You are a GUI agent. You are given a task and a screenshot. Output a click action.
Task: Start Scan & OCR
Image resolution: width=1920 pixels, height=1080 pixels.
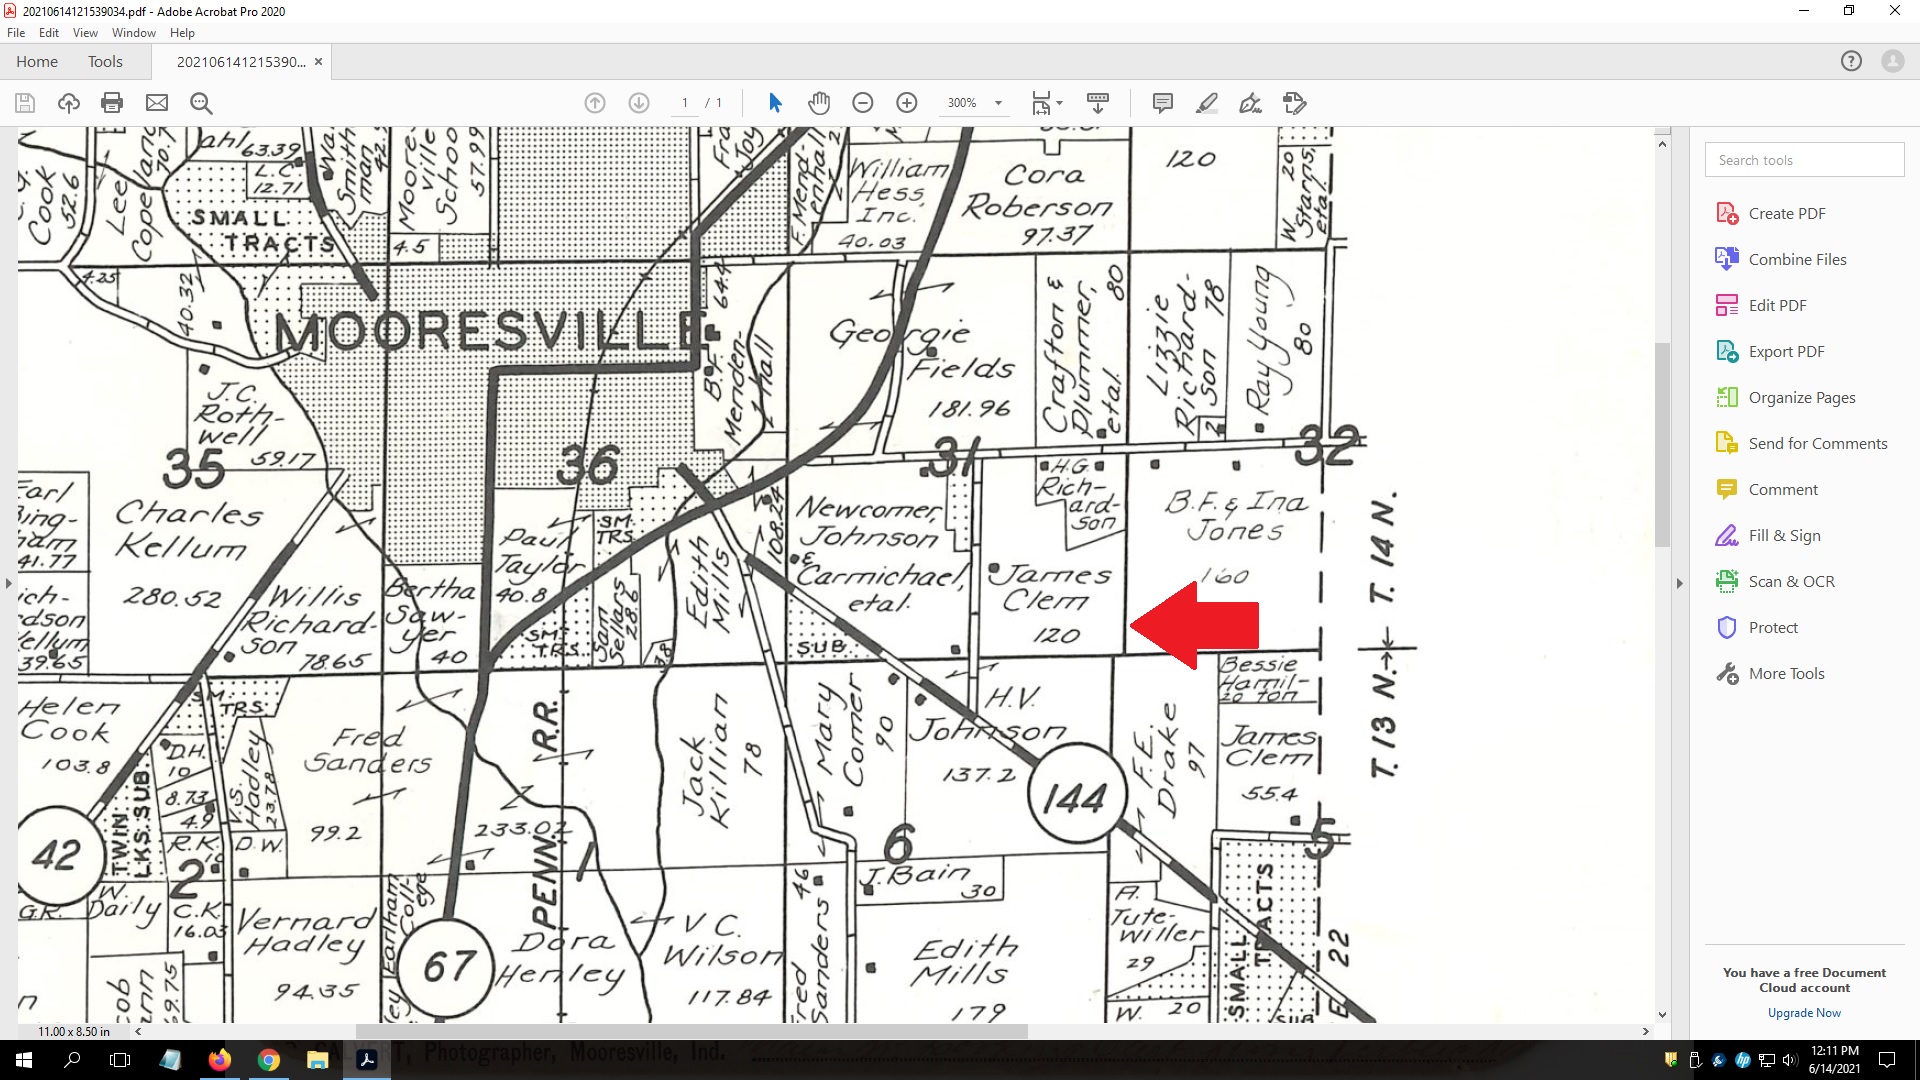click(1789, 581)
